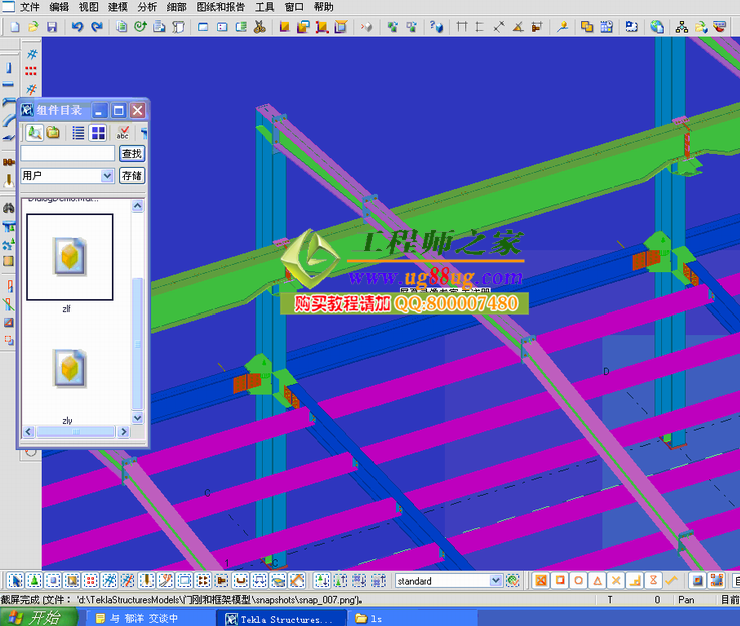Screen dimensions: 740x626
Task: Open the 图纸和报告 menu
Action: [x=220, y=6]
